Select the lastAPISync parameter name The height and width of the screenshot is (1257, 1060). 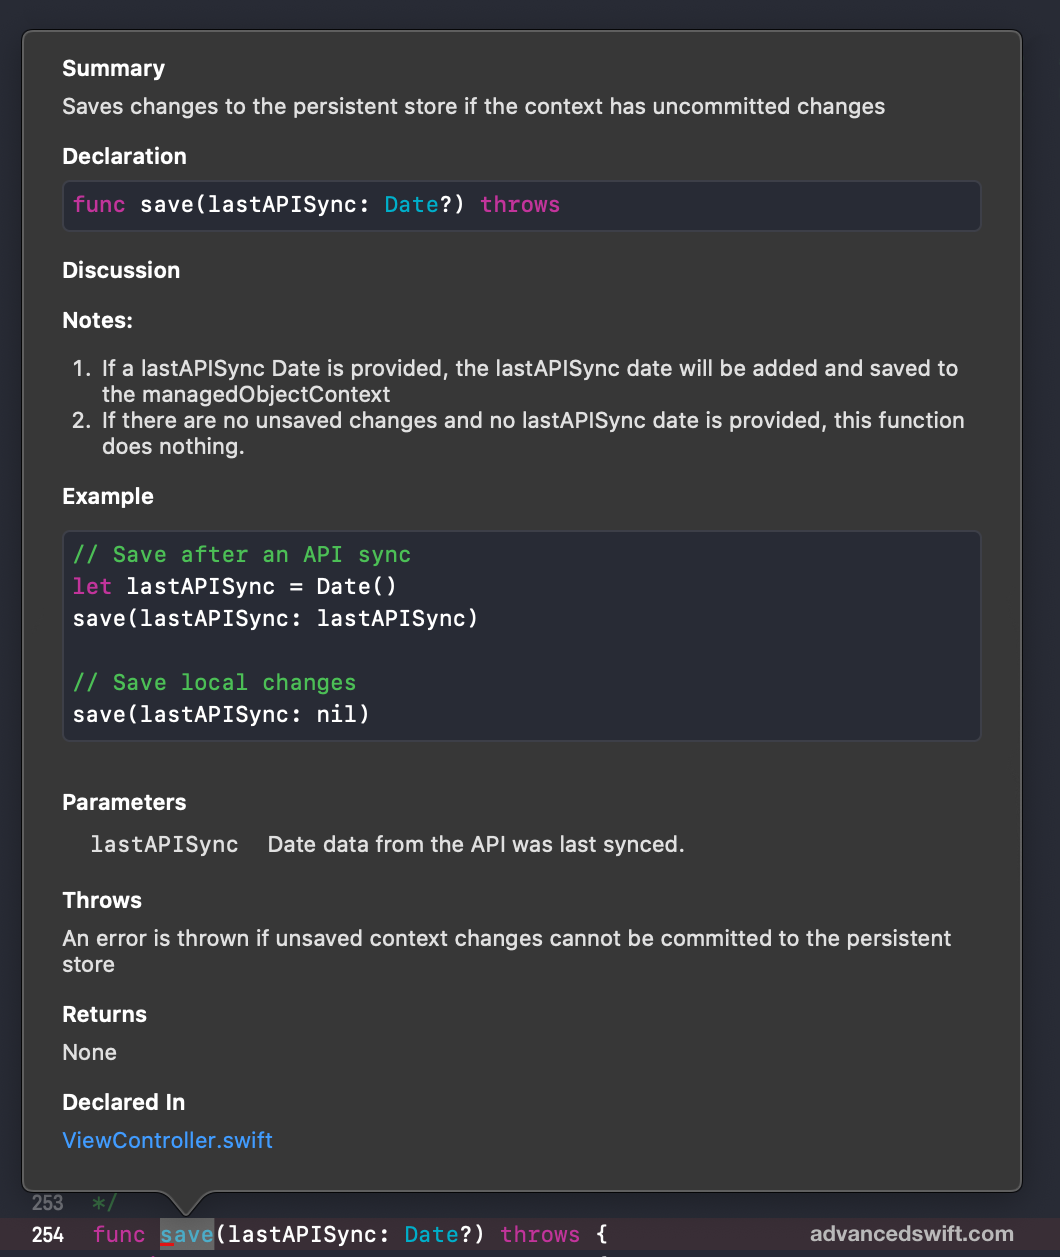[164, 844]
